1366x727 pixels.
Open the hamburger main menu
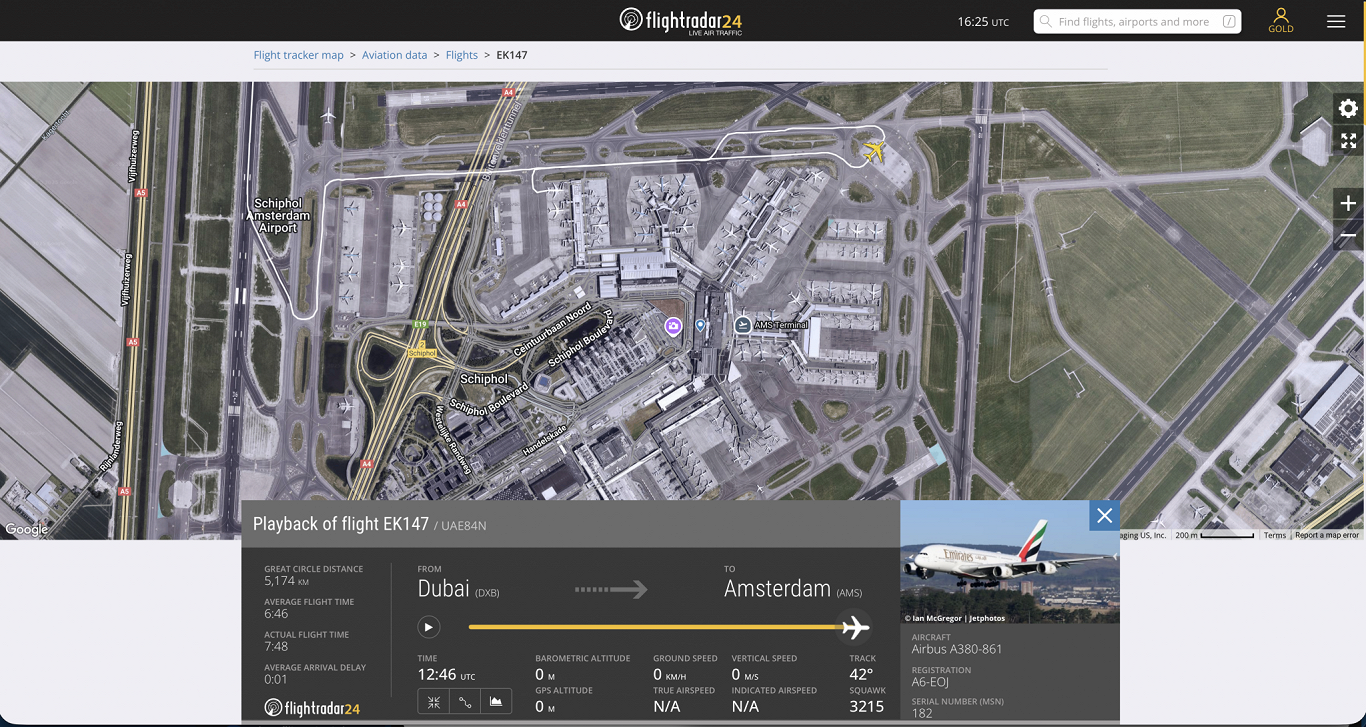[1336, 21]
